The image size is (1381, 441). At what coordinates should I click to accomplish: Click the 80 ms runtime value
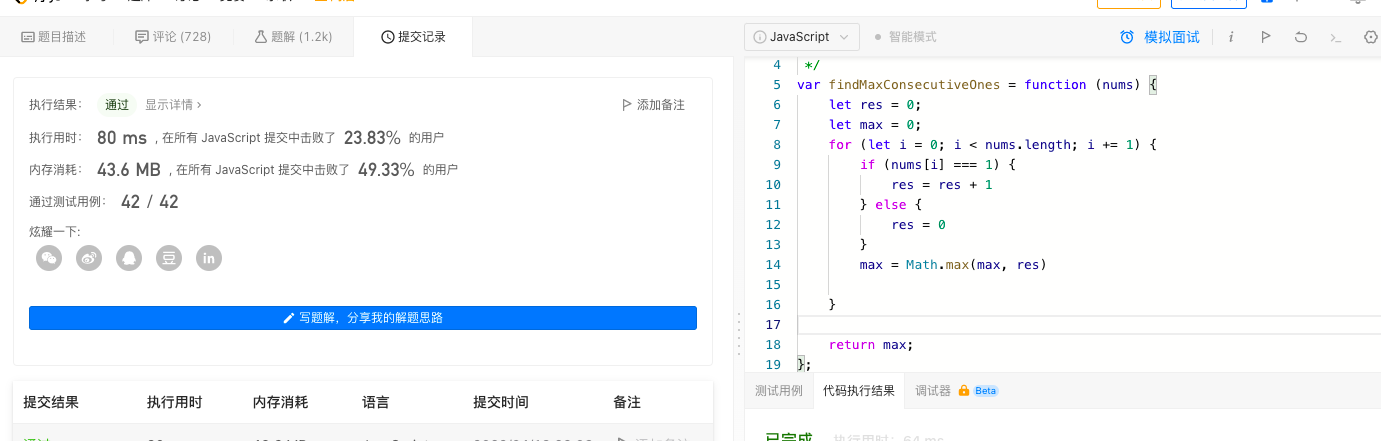click(122, 137)
